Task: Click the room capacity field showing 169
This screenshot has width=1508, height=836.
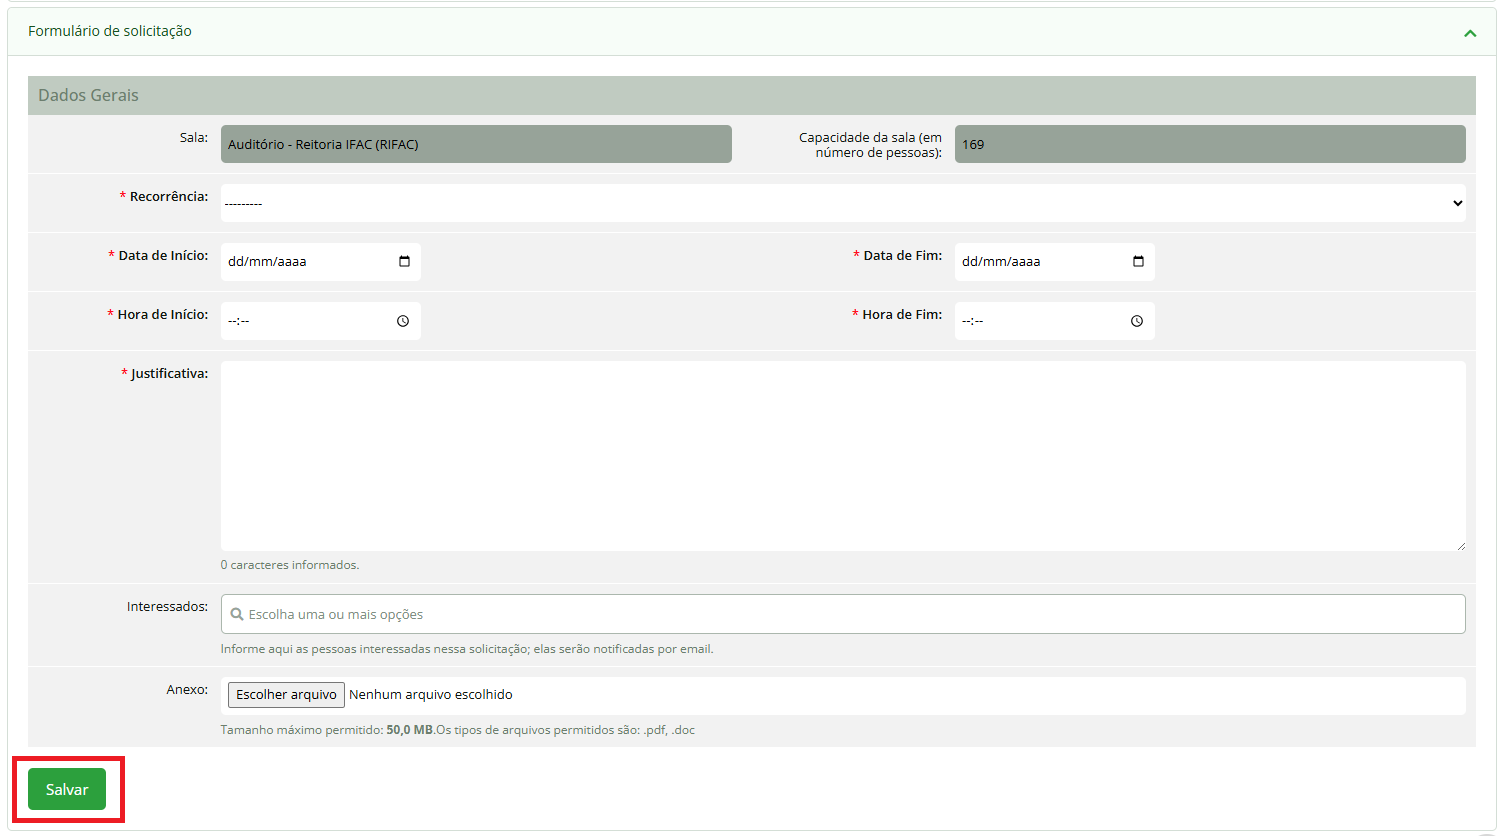Action: 1210,144
